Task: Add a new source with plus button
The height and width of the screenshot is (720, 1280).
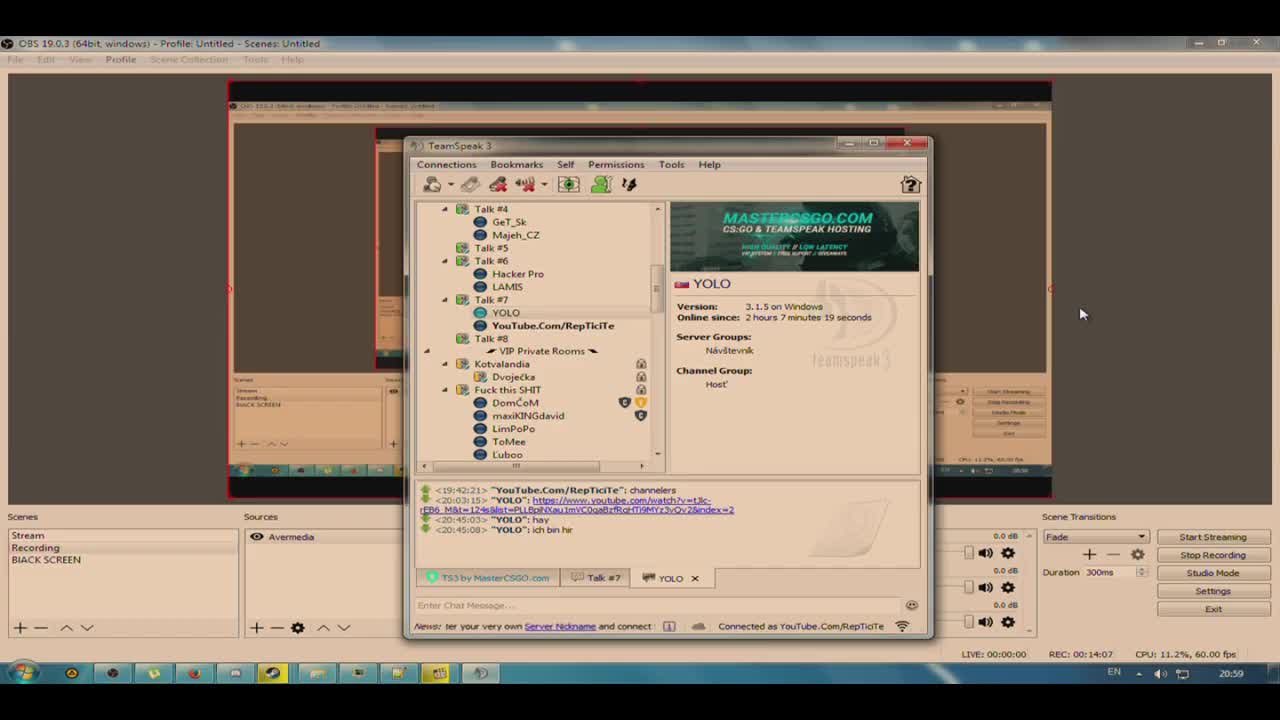Action: pyautogui.click(x=256, y=627)
